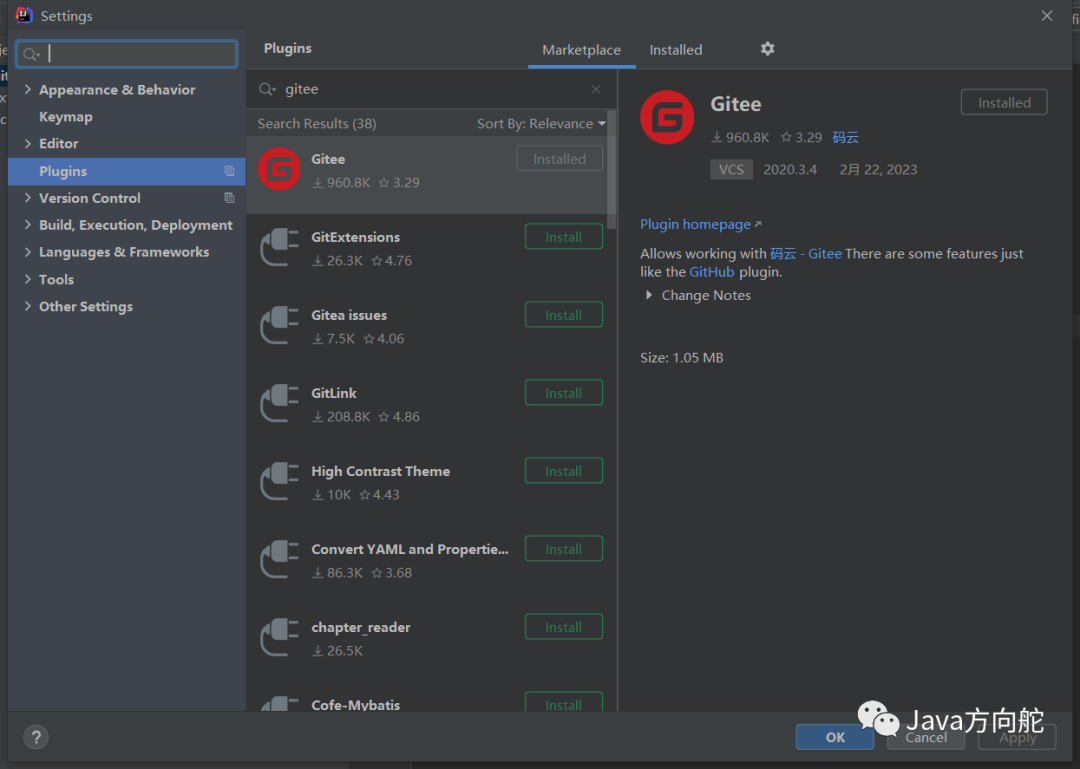
Task: Expand the Change Notes section
Action: tap(649, 295)
